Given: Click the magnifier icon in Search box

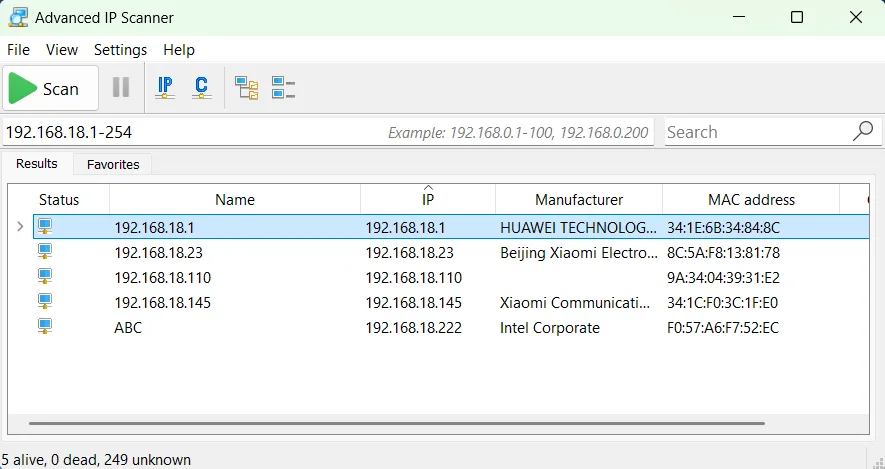Looking at the screenshot, I should [x=862, y=132].
